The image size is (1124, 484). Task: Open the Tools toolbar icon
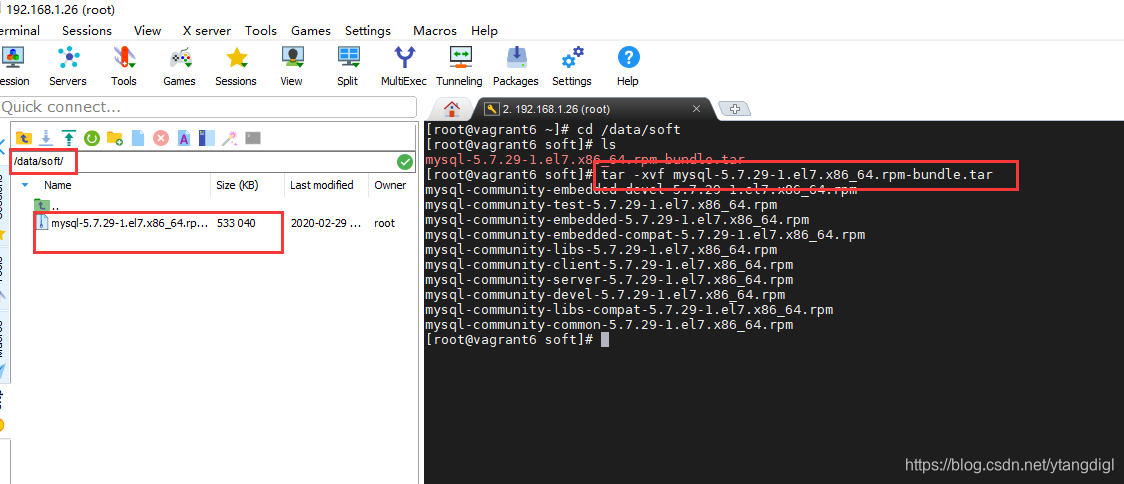pos(124,65)
